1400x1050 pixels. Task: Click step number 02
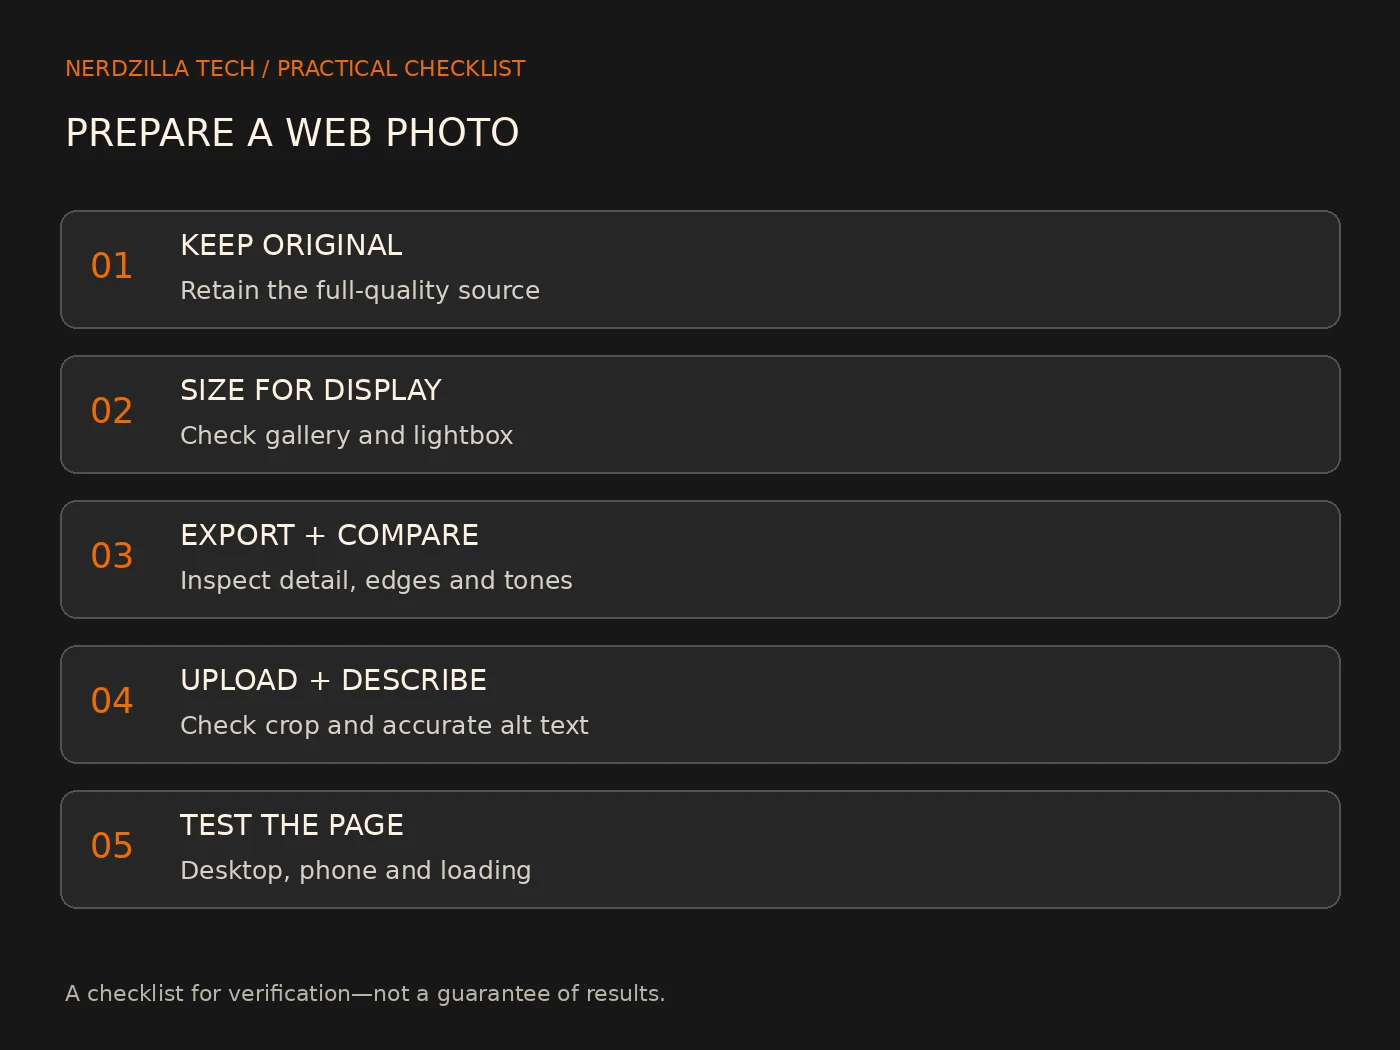coord(112,410)
